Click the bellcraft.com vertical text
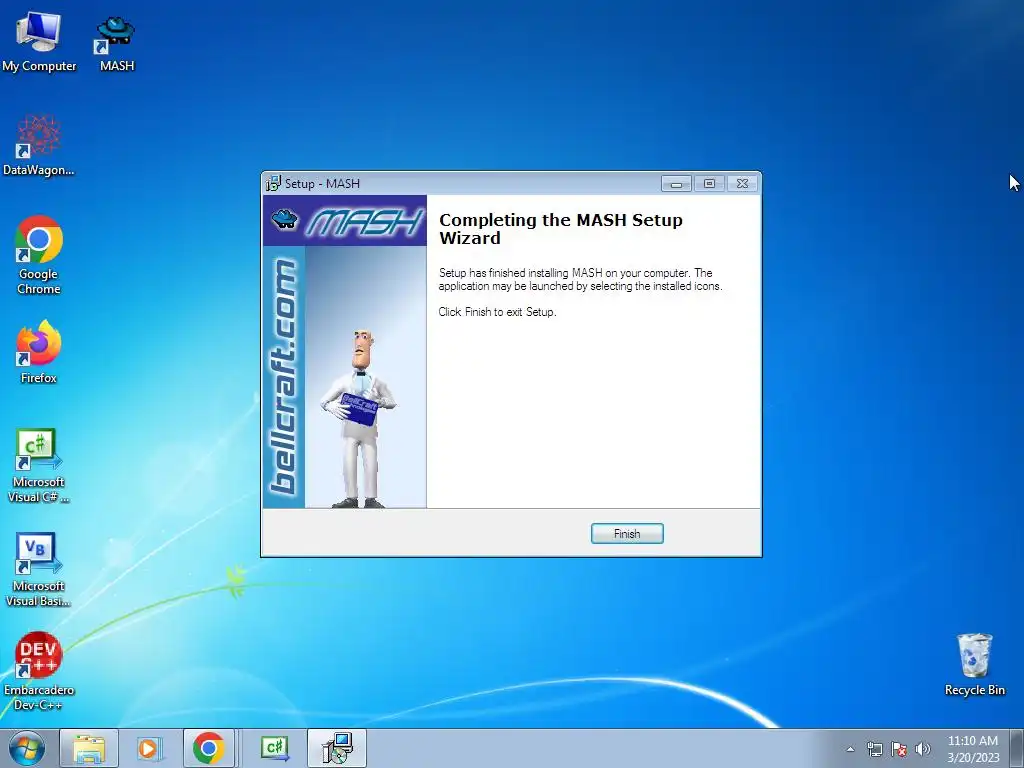The image size is (1024, 768). (283, 377)
